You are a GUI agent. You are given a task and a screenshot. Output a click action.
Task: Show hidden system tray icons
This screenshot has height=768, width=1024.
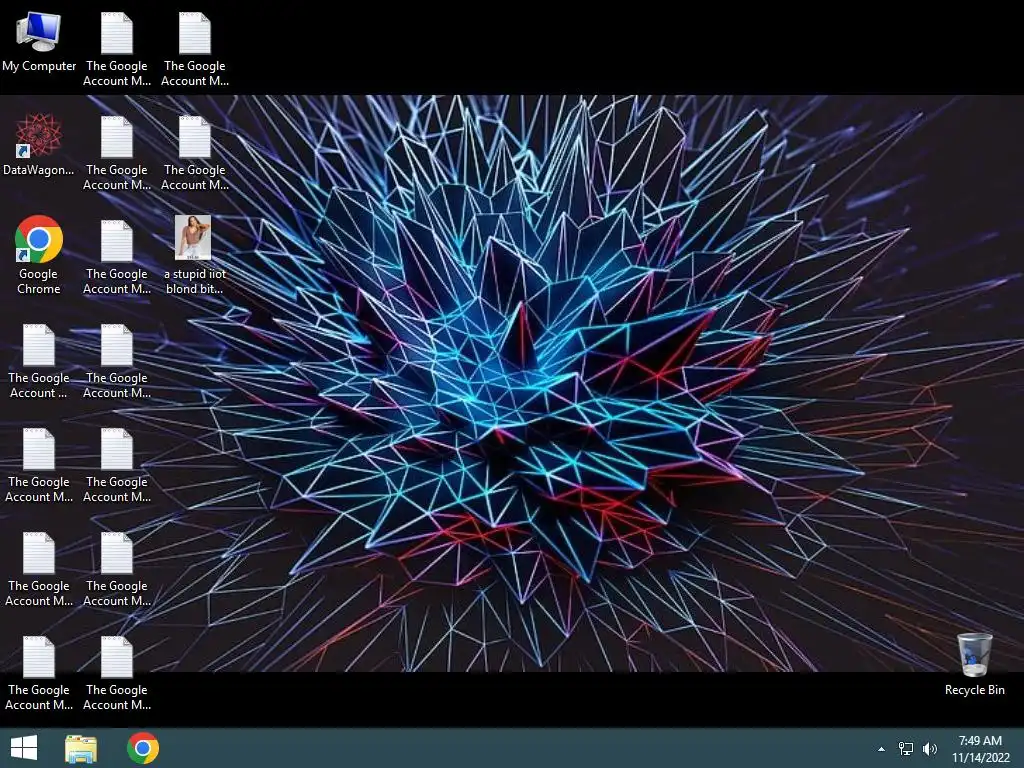882,749
